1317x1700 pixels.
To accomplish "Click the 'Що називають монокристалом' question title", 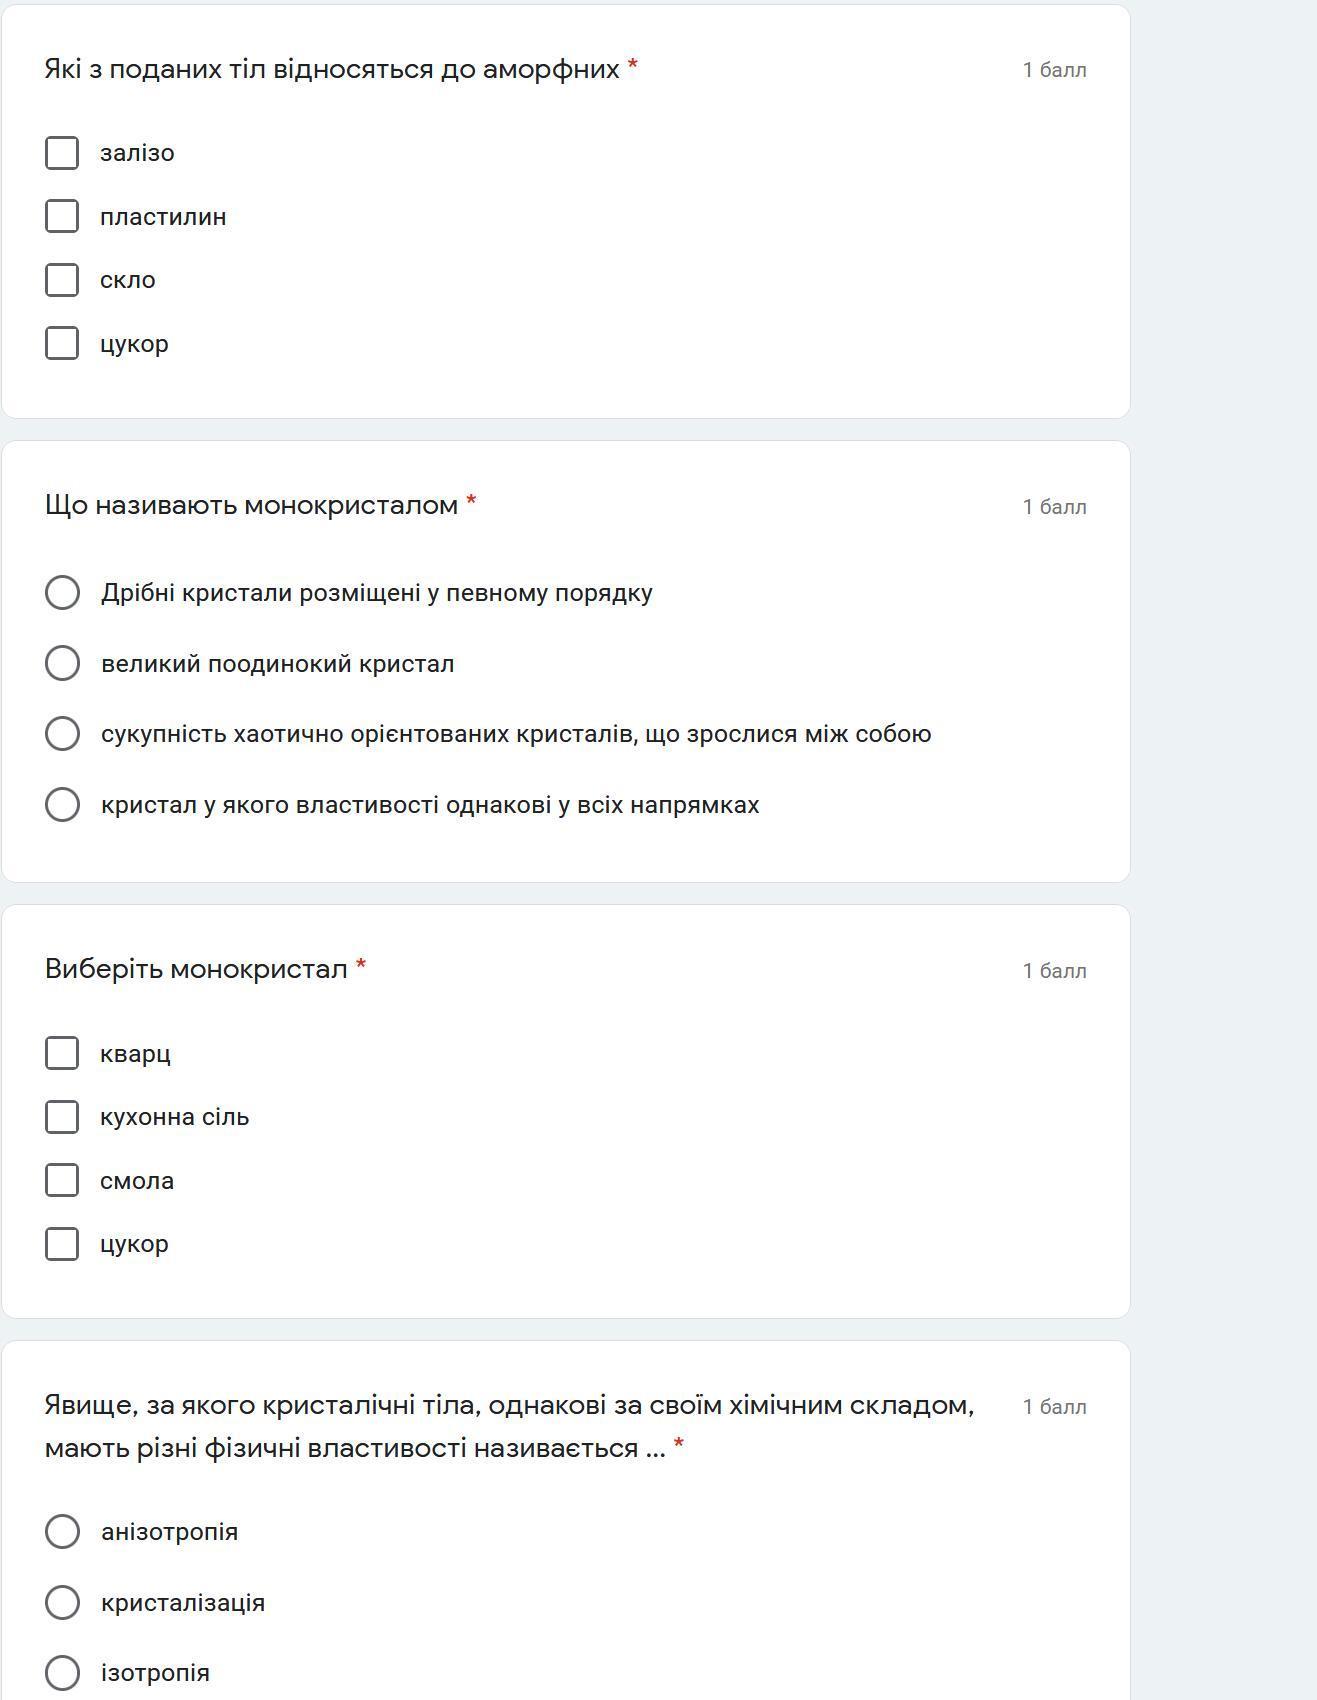I will [251, 505].
